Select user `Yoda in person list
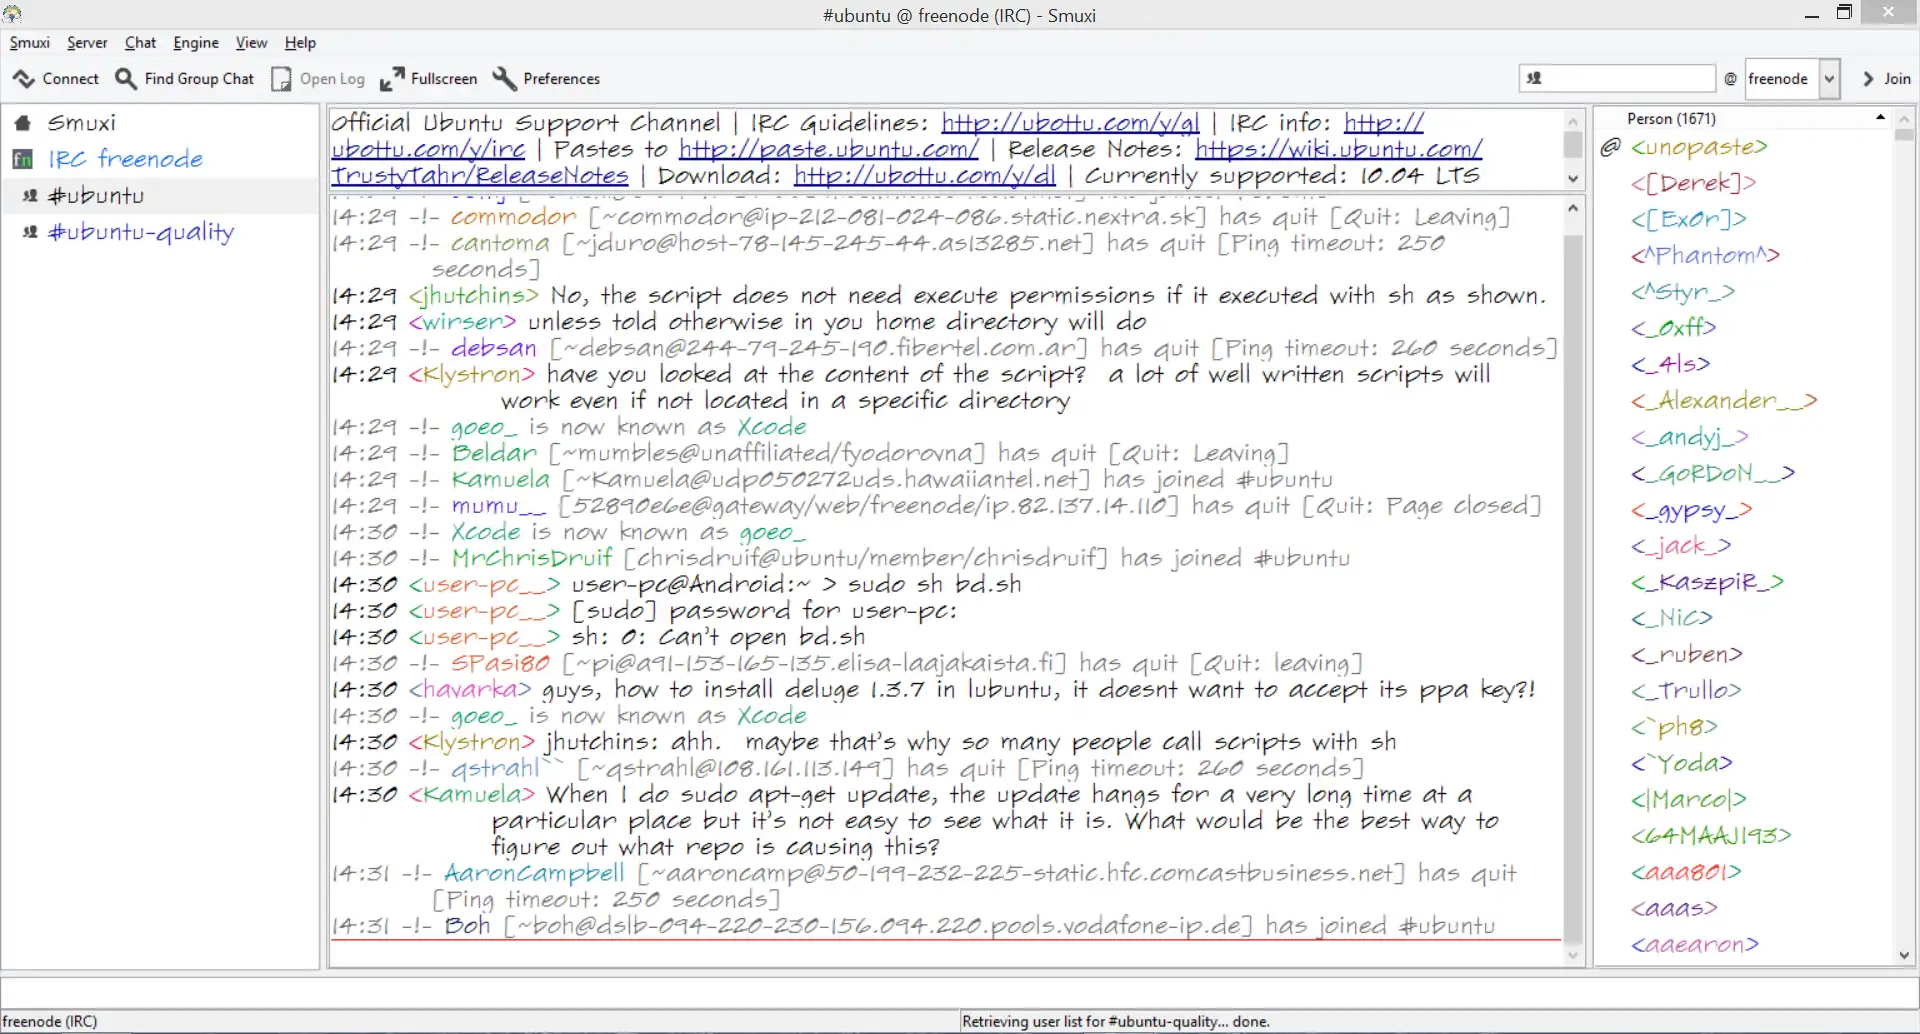Screen dimensions: 1920x1034 pos(1681,764)
